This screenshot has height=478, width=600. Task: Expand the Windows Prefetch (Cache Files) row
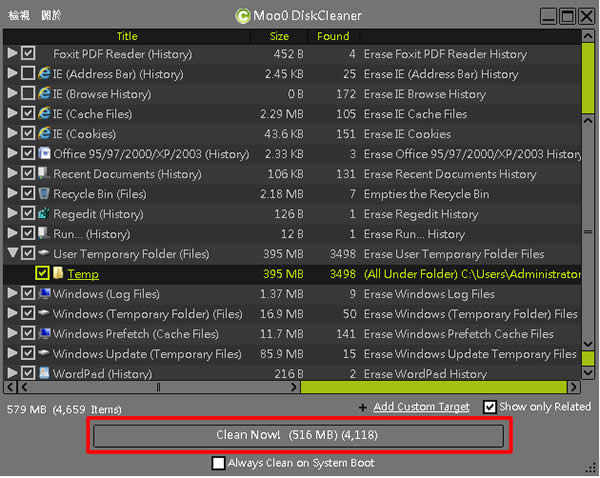coord(12,333)
